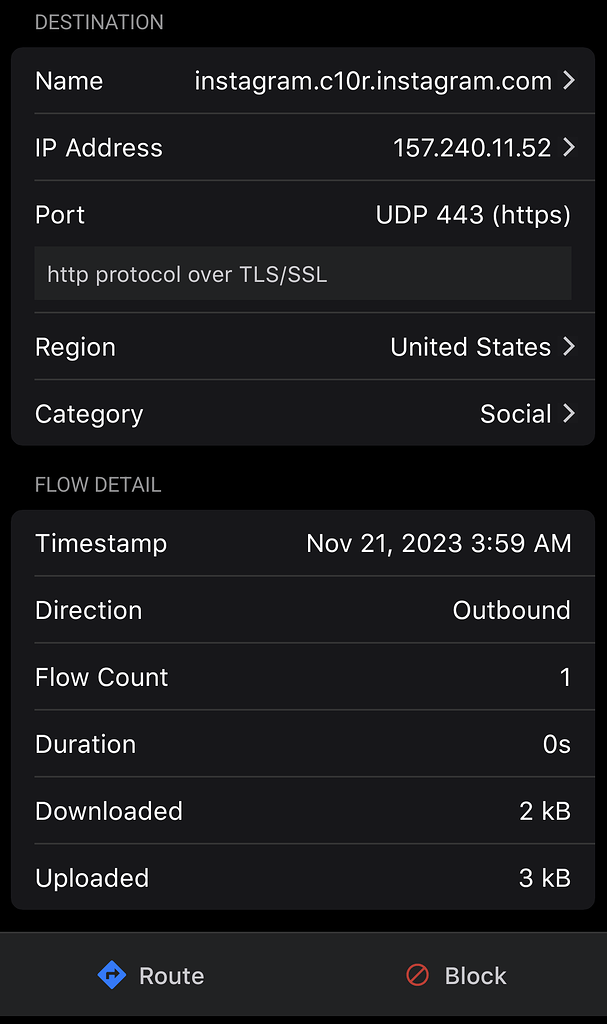The height and width of the screenshot is (1024, 607).
Task: Open the Social category chevron
Action: coord(570,413)
